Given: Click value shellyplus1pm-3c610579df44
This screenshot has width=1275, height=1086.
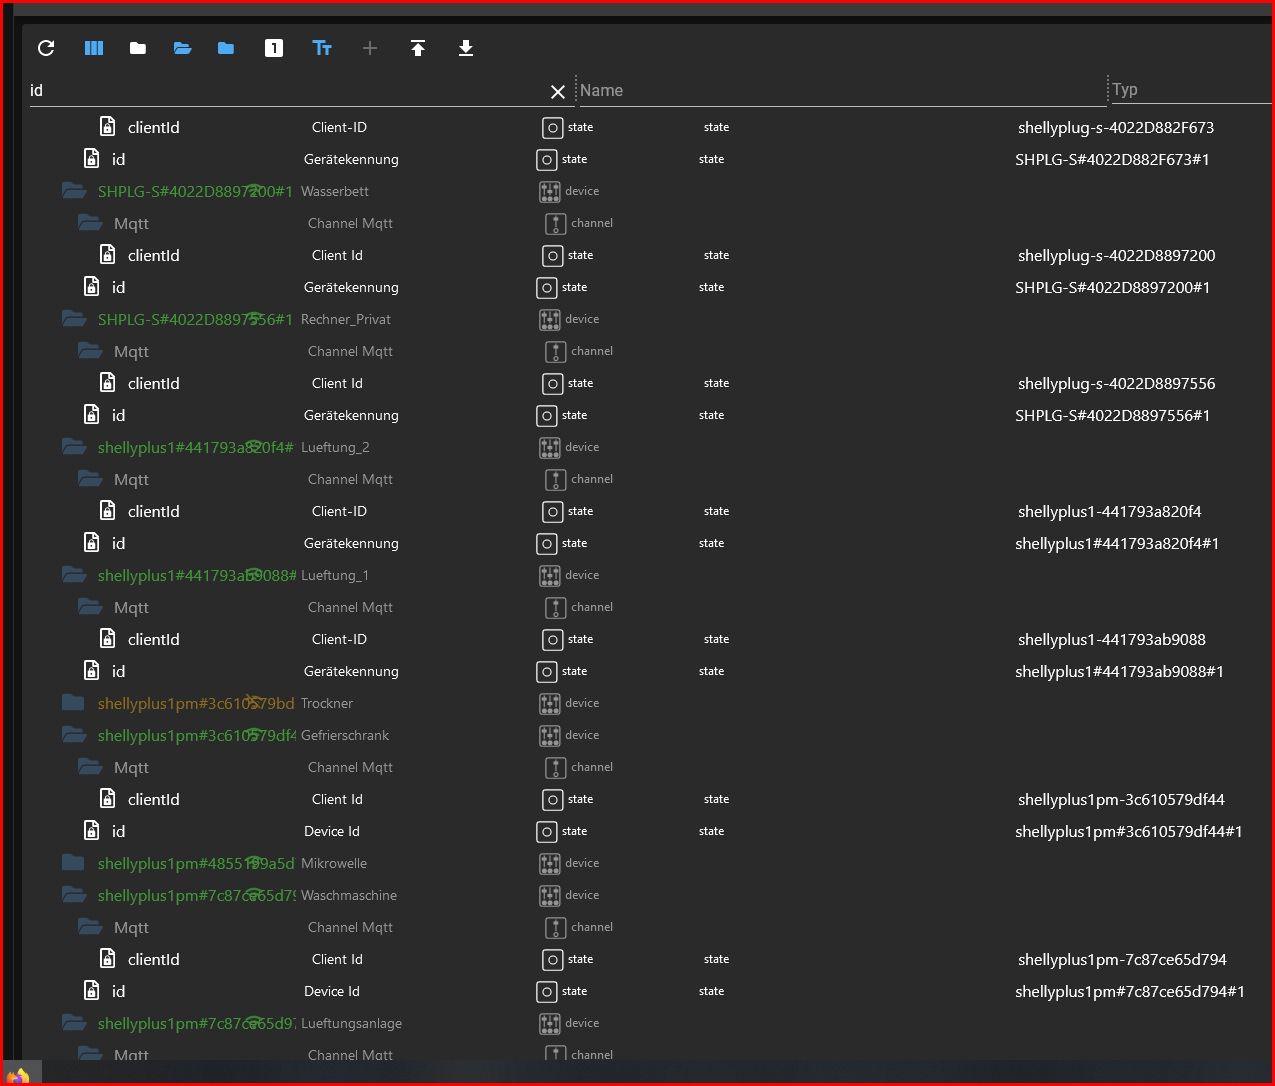Looking at the screenshot, I should point(1121,799).
